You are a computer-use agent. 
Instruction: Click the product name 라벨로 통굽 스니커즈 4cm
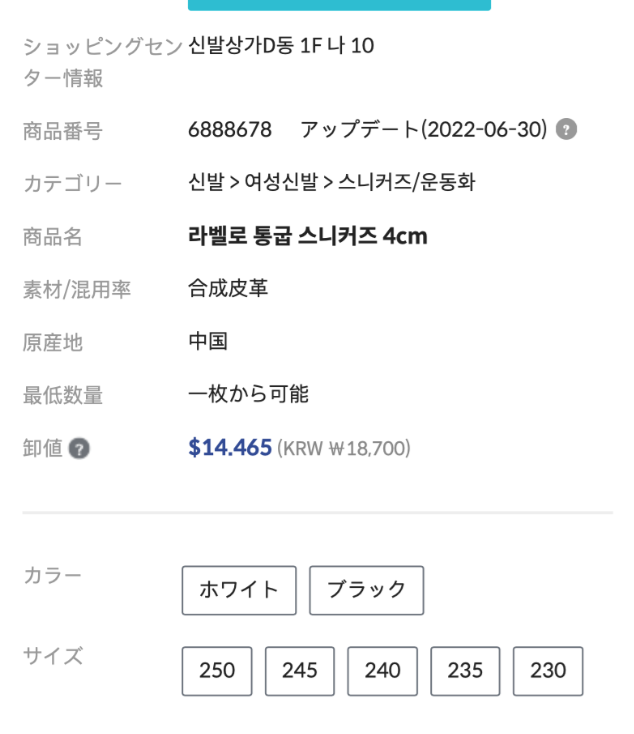(x=308, y=236)
